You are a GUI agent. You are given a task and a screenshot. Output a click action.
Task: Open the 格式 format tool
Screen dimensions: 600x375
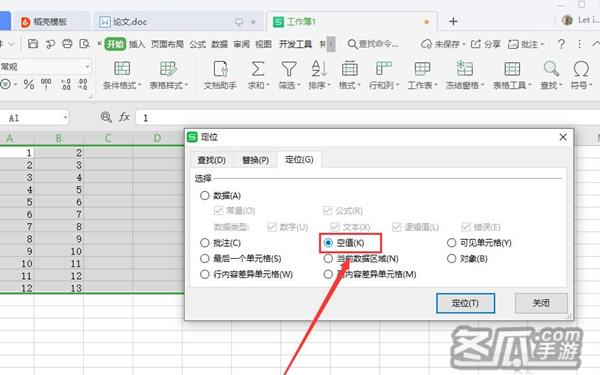click(x=349, y=75)
